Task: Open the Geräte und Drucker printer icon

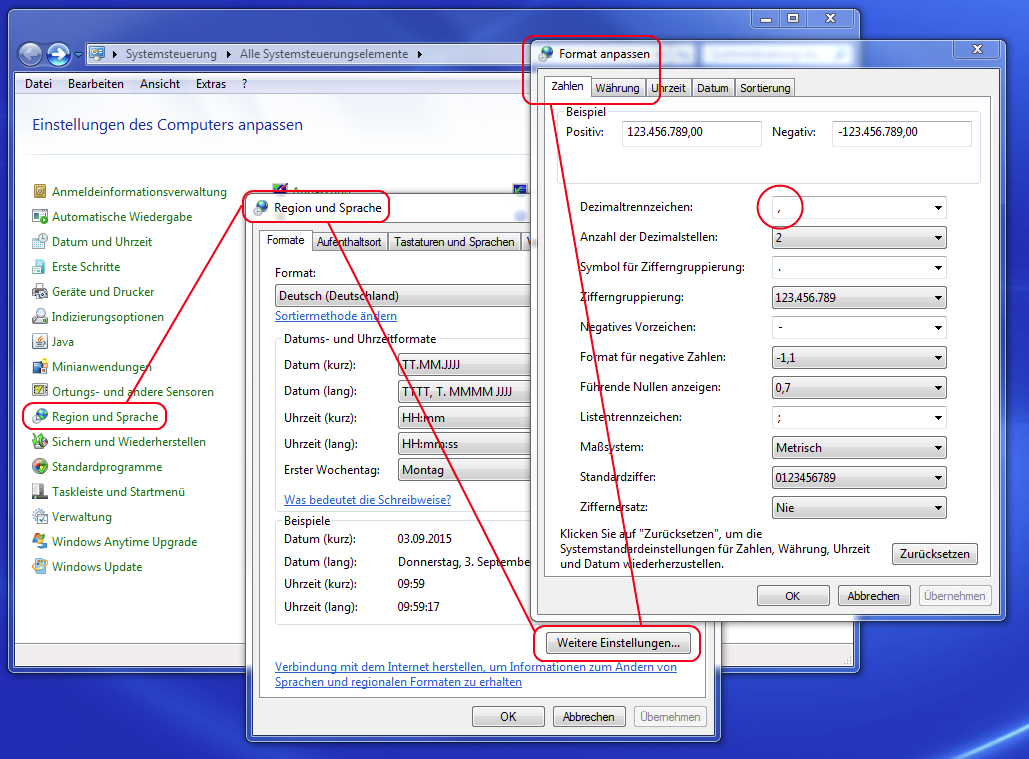Action: click(x=40, y=291)
